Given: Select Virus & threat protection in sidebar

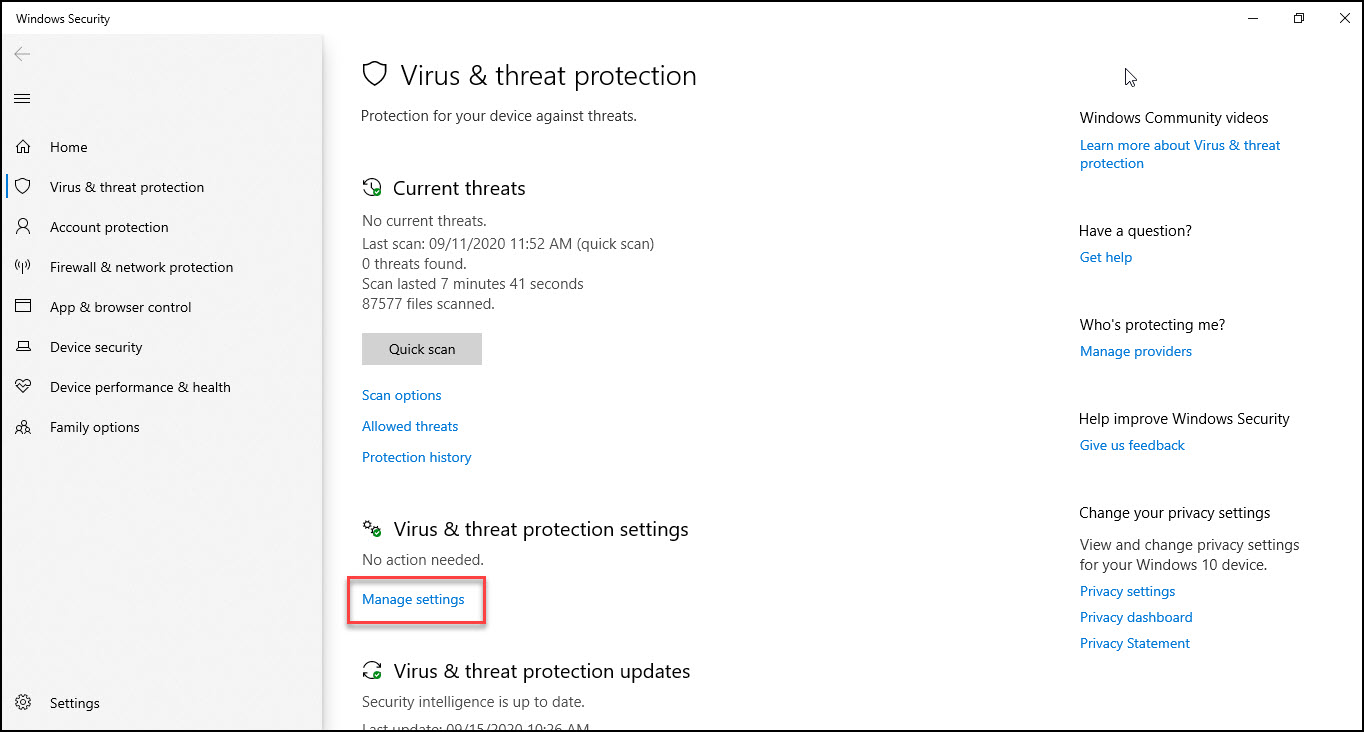Looking at the screenshot, I should pyautogui.click(x=126, y=187).
